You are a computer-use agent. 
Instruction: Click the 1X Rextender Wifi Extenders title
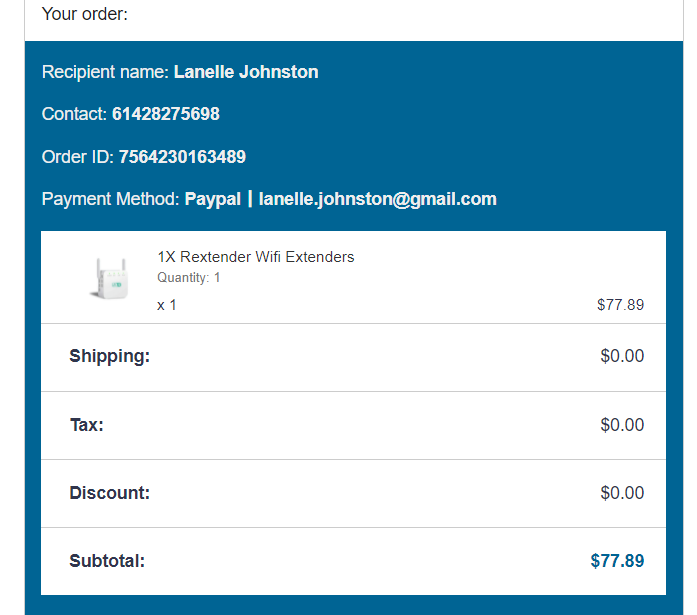click(256, 257)
